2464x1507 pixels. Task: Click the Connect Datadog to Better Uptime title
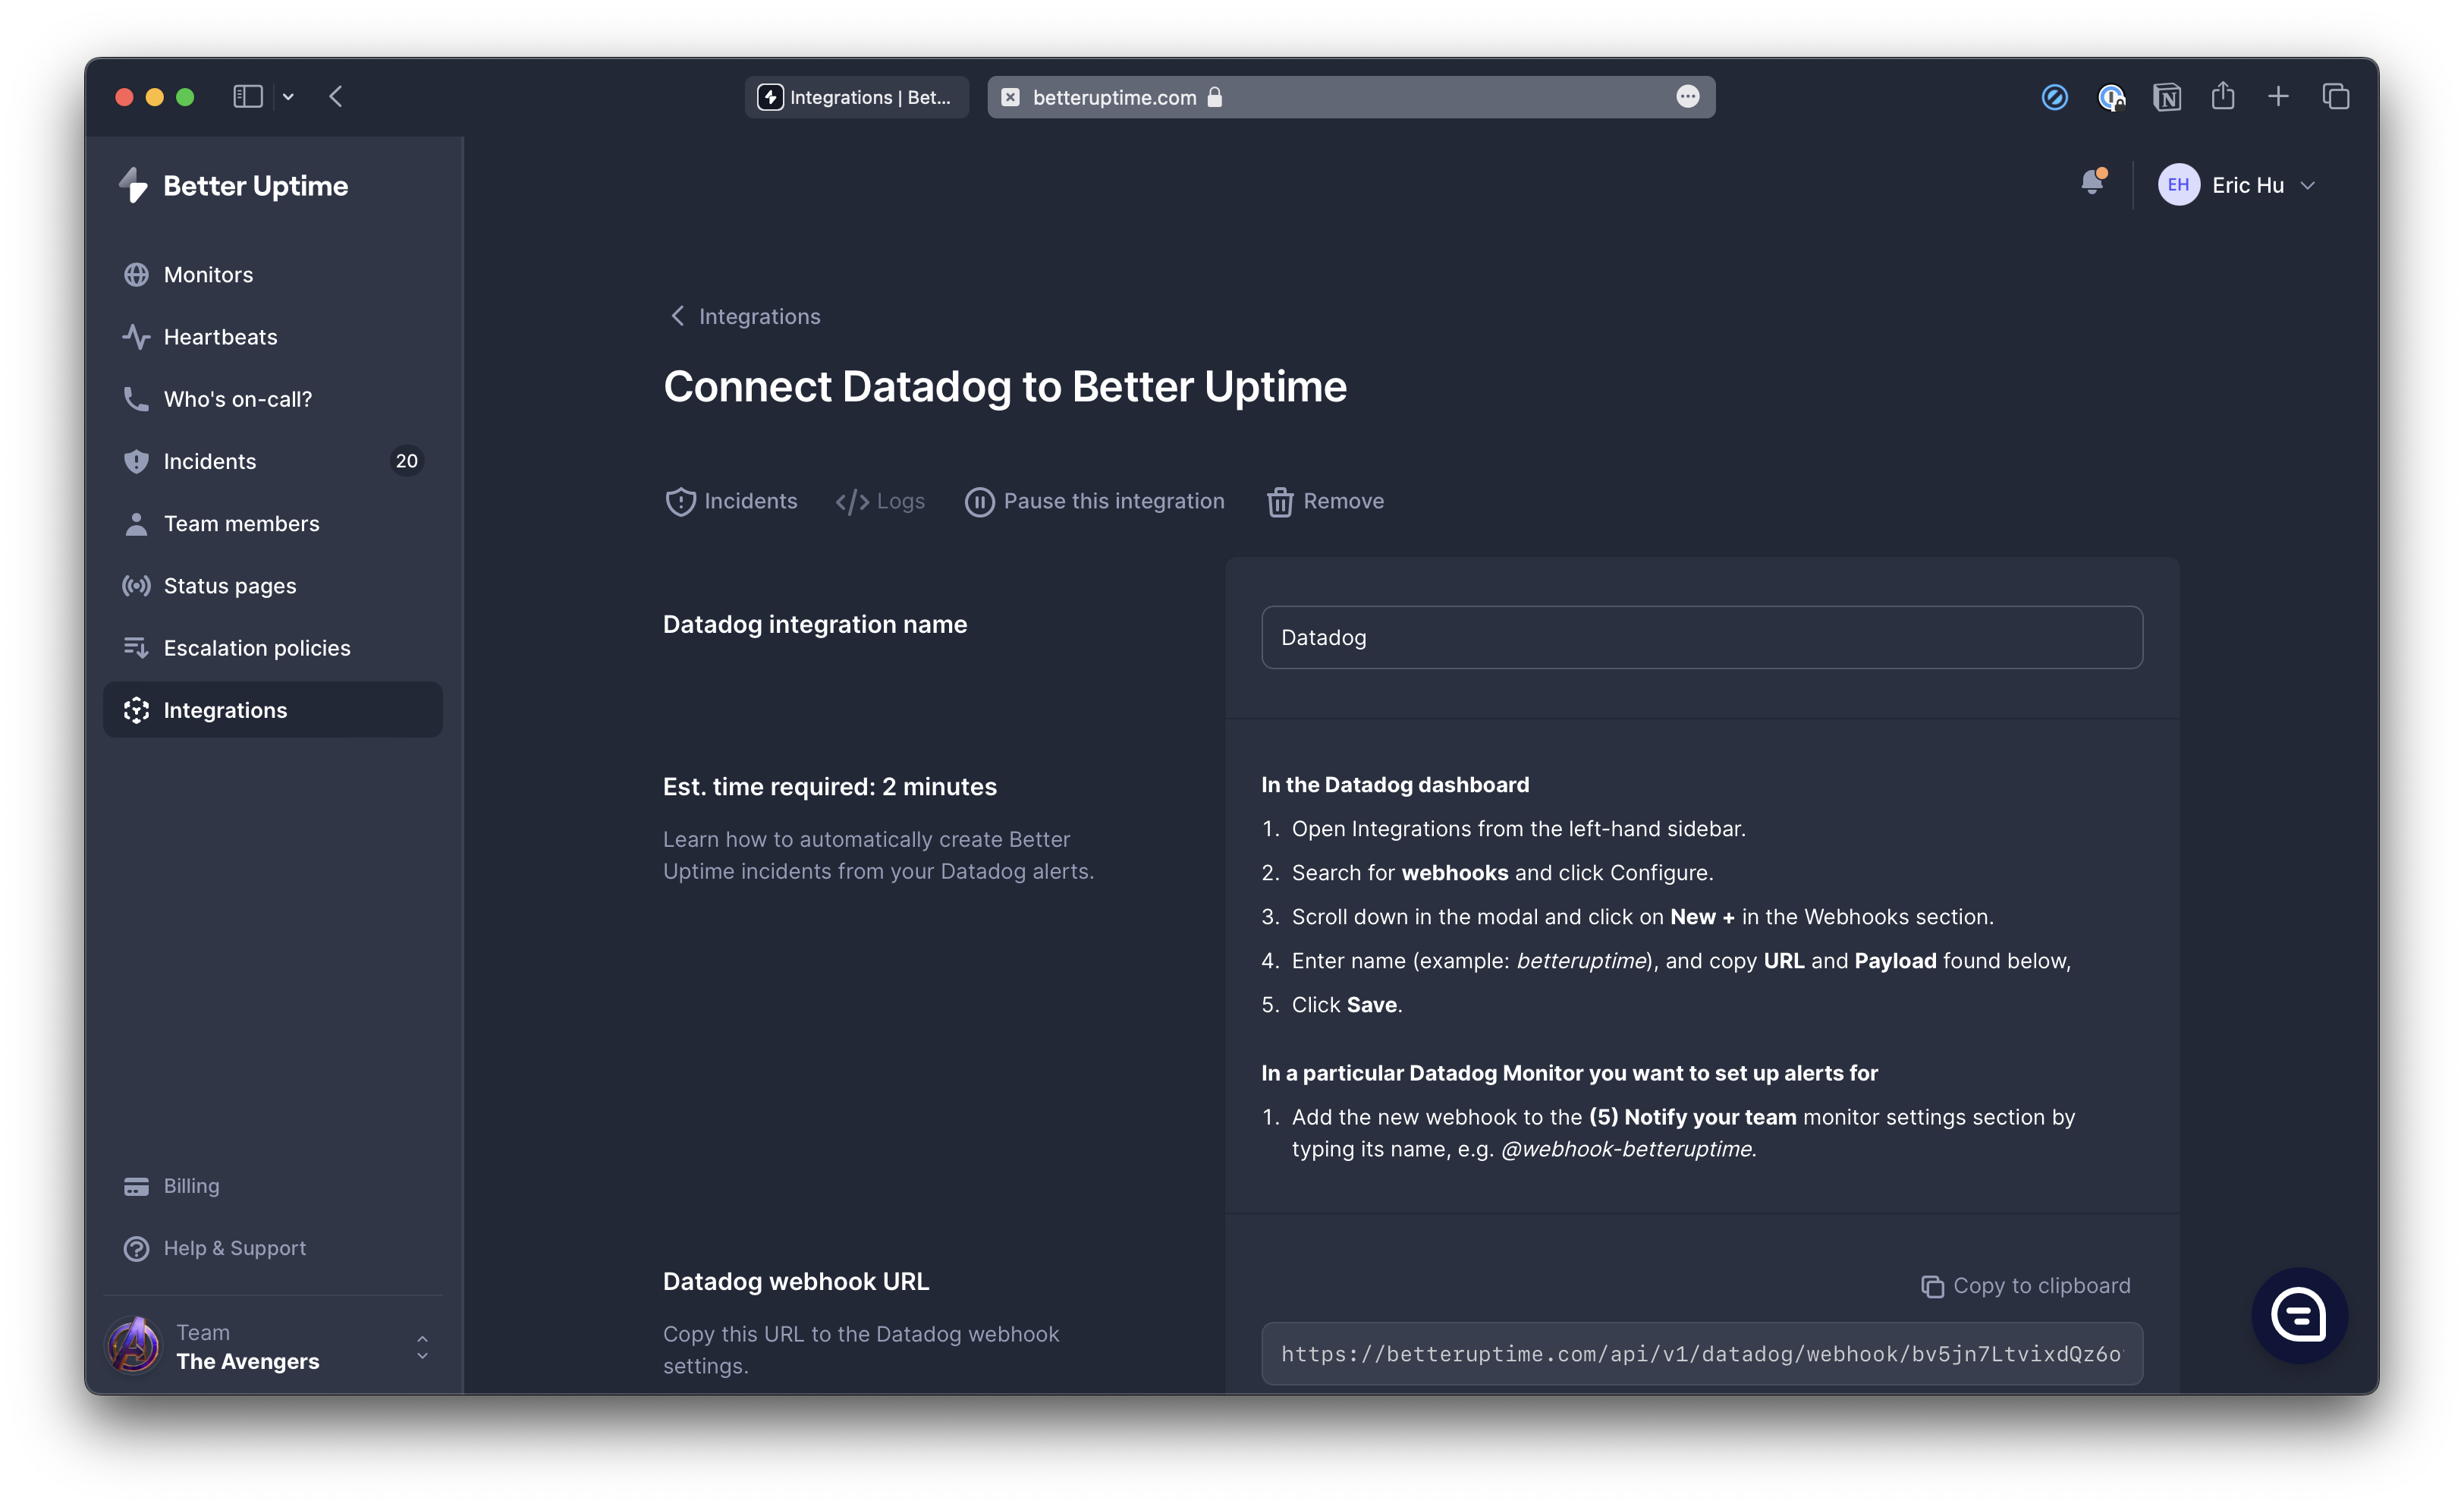1005,387
